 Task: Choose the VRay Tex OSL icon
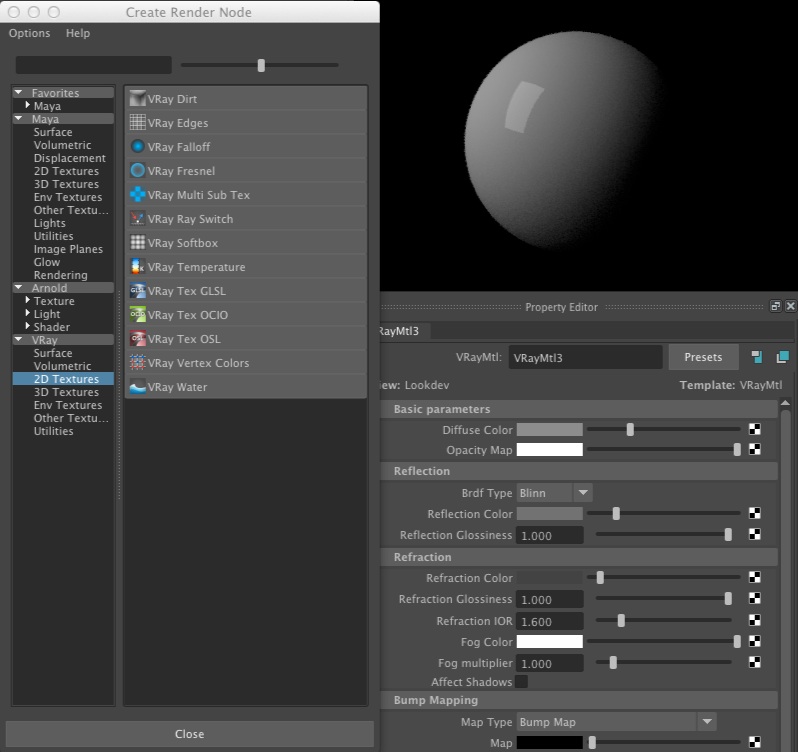pyautogui.click(x=137, y=338)
